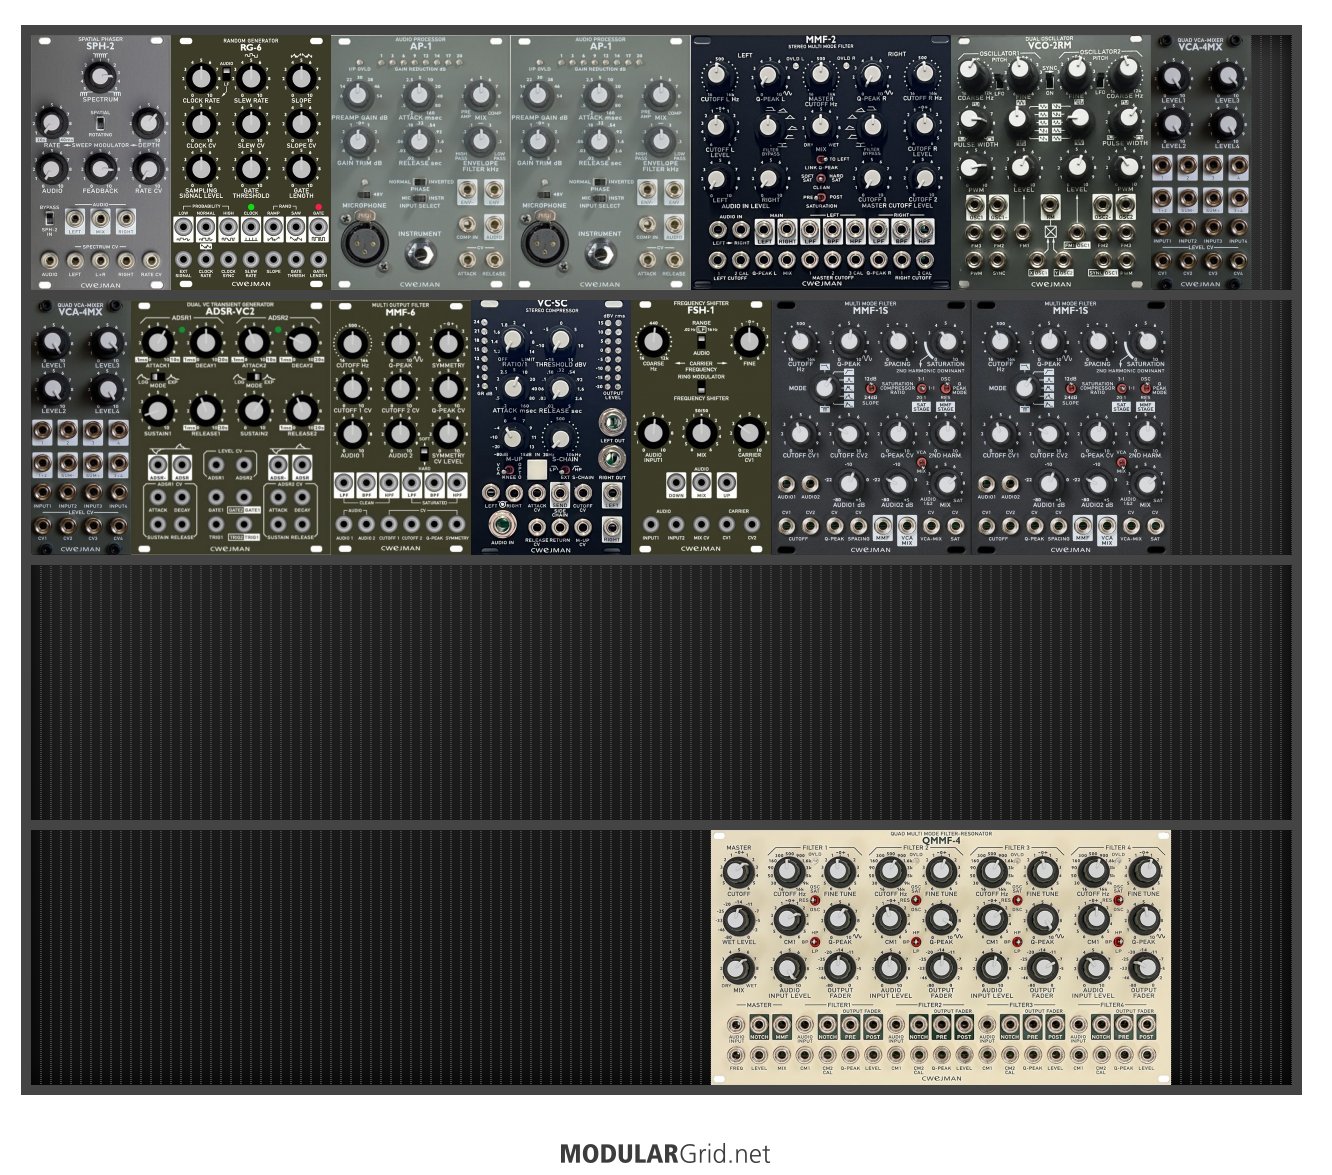
Task: Select the SPH-2 sweep modulator Rate knob
Action: (x=51, y=121)
